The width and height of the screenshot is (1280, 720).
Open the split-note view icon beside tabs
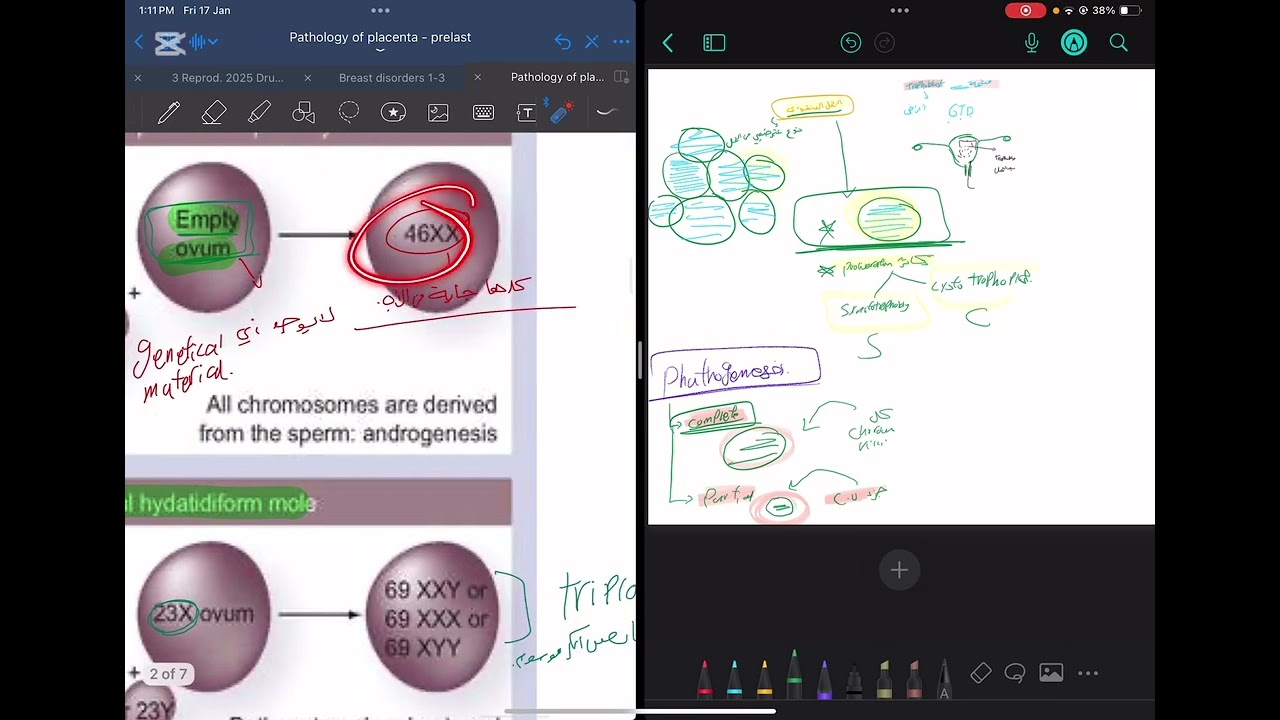(621, 77)
